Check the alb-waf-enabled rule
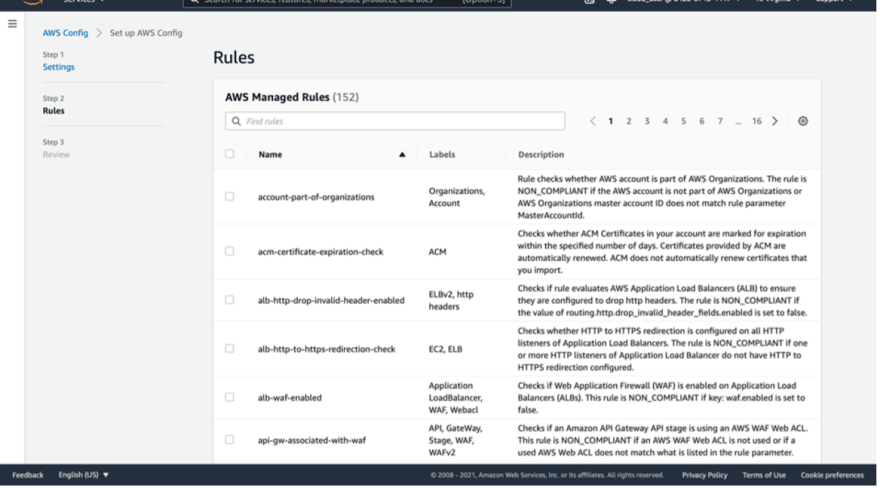 pos(230,397)
